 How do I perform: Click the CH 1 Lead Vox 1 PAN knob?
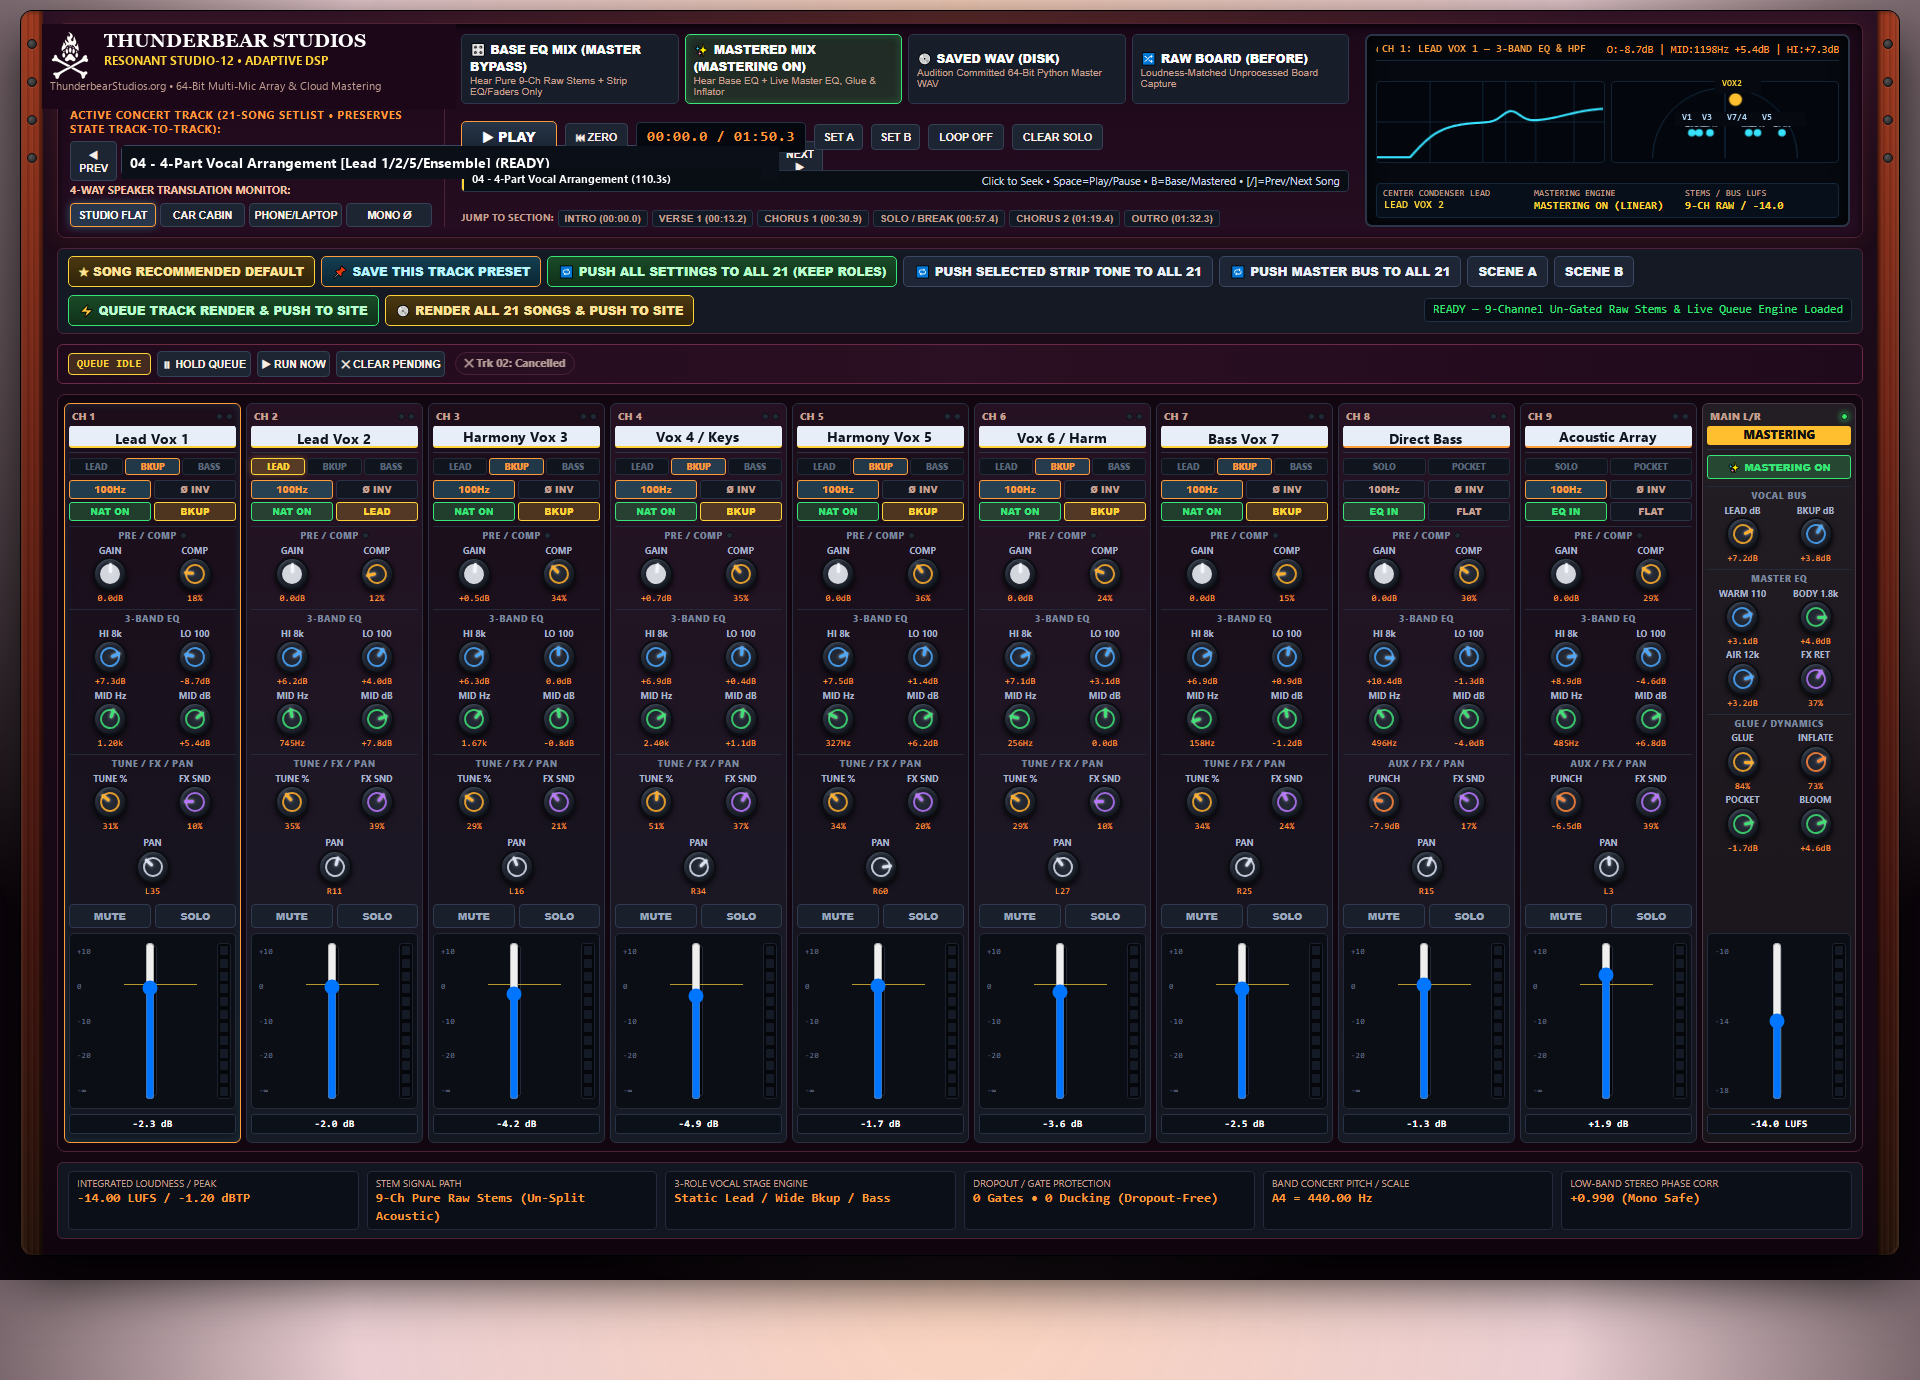click(x=152, y=867)
